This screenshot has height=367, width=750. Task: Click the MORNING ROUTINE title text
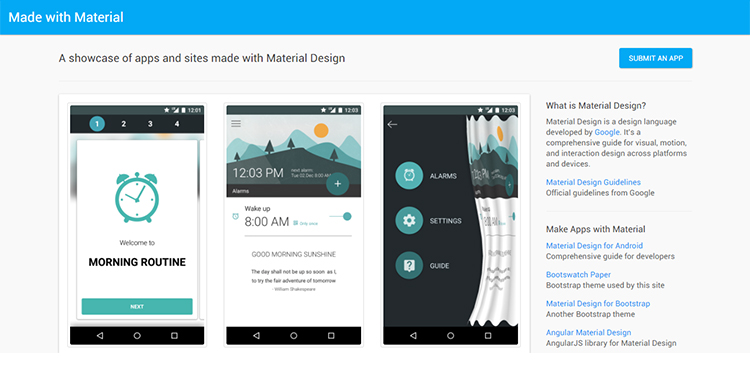[x=137, y=262]
